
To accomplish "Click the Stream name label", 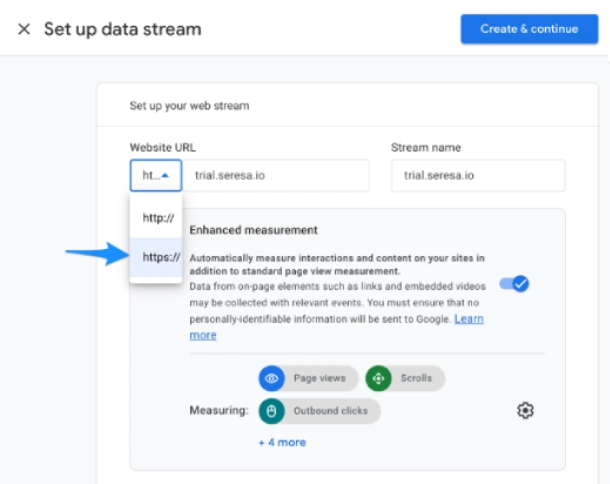I will 426,147.
